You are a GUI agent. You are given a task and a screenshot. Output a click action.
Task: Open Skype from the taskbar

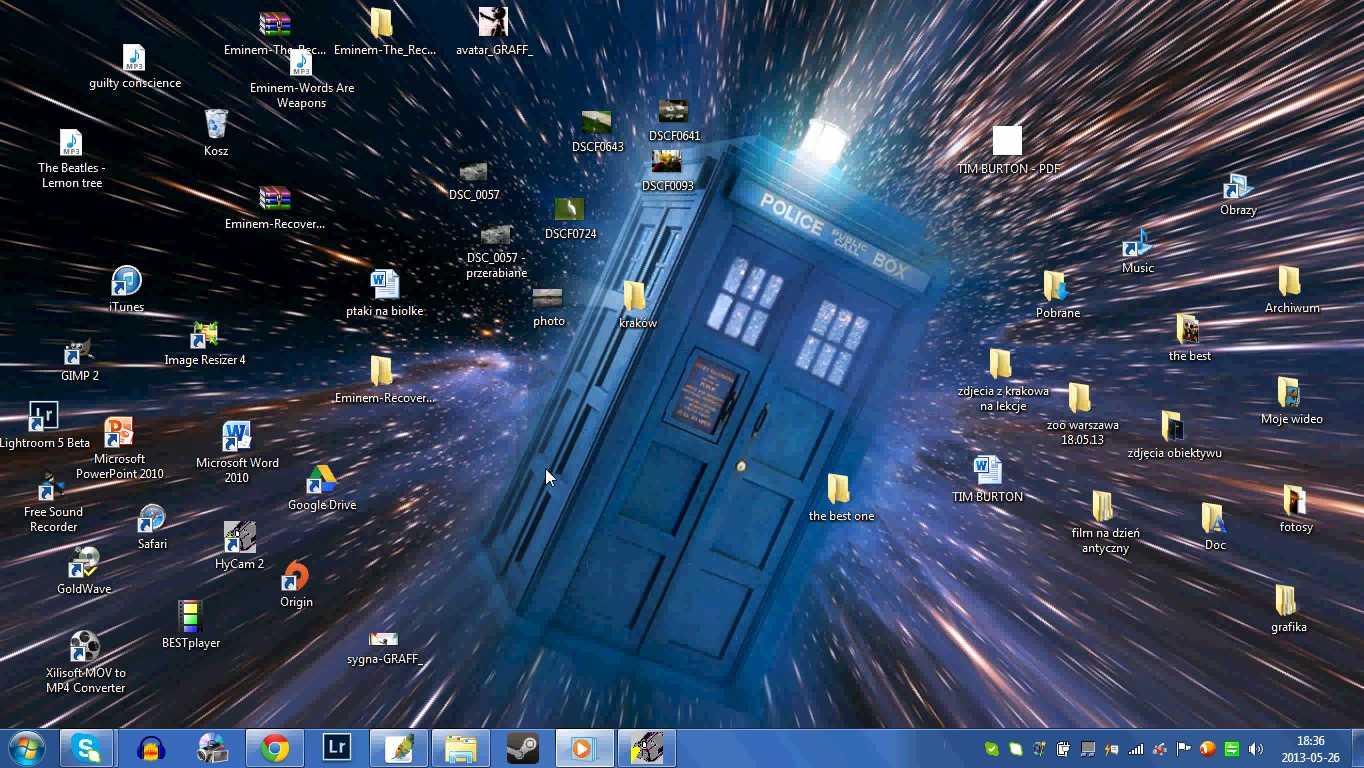86,748
